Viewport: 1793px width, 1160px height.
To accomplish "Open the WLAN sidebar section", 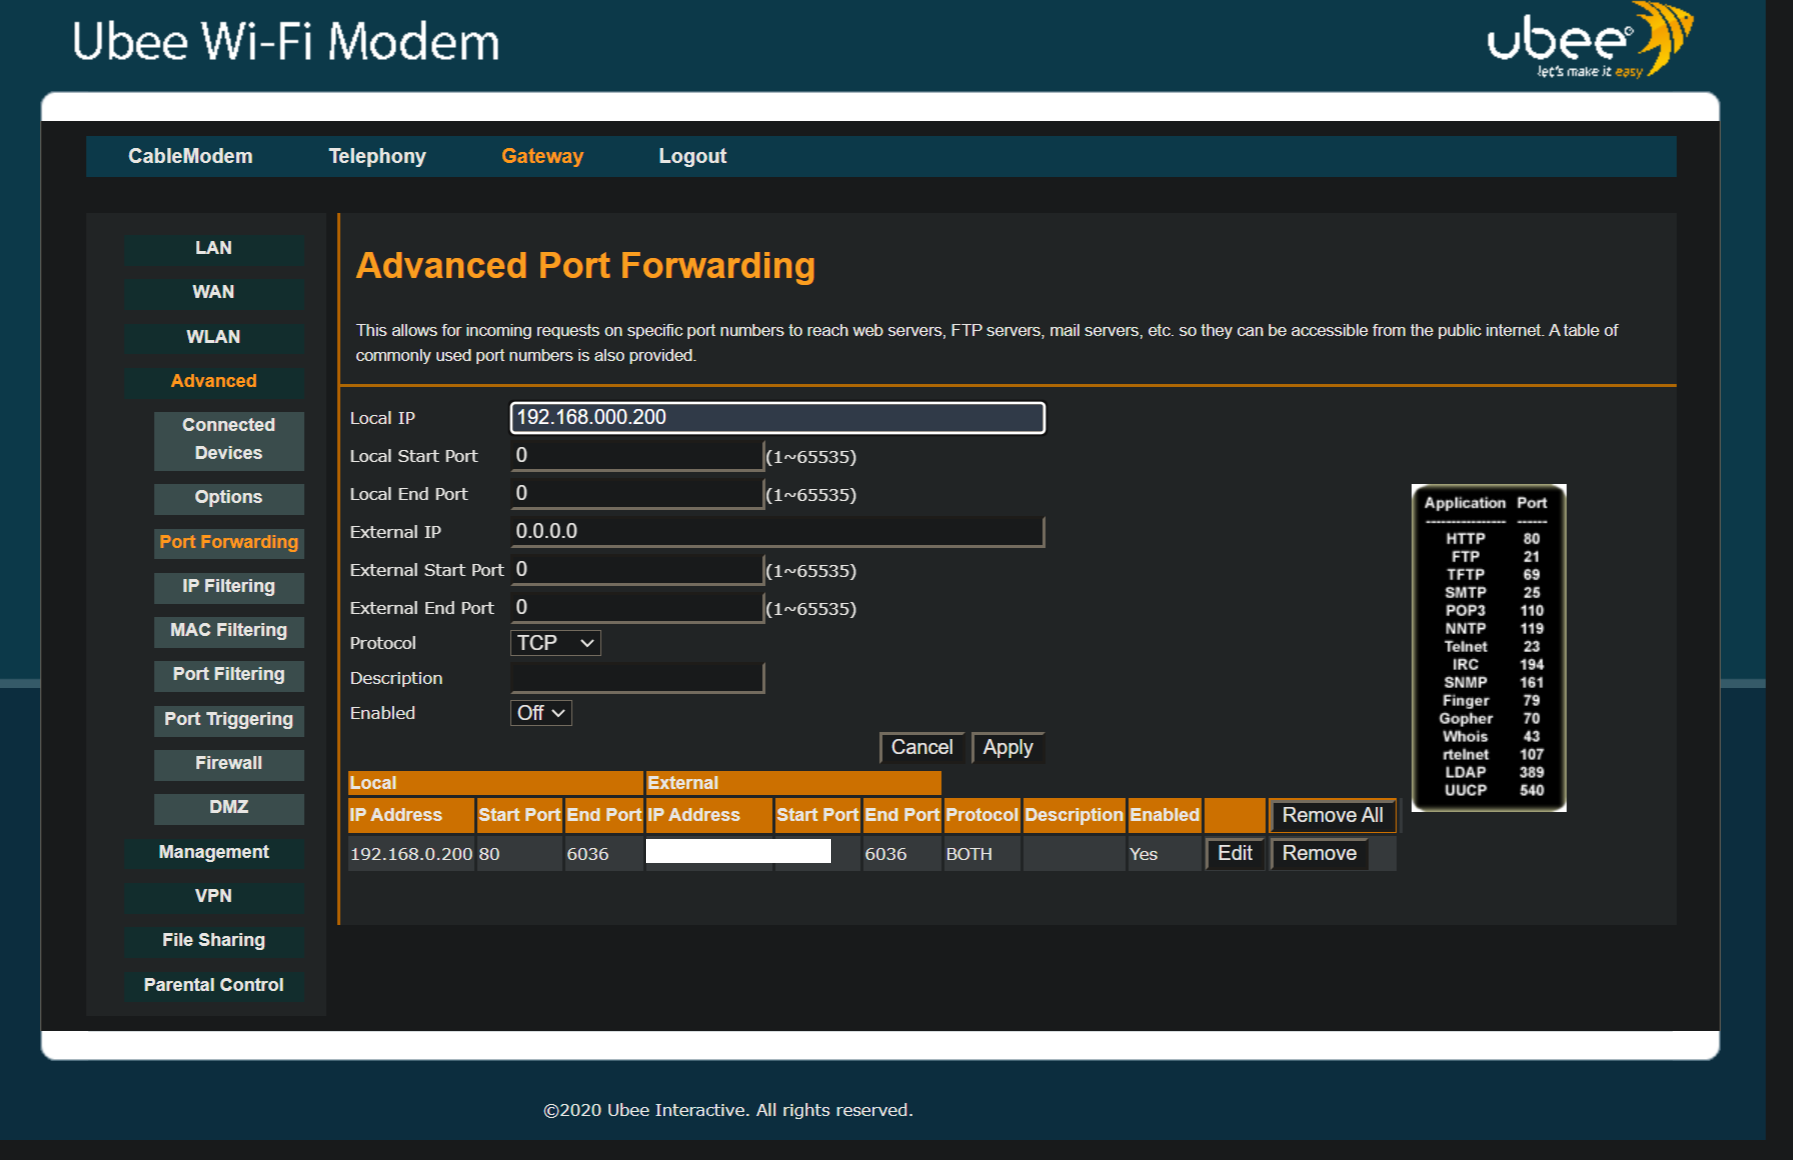I will coord(214,337).
